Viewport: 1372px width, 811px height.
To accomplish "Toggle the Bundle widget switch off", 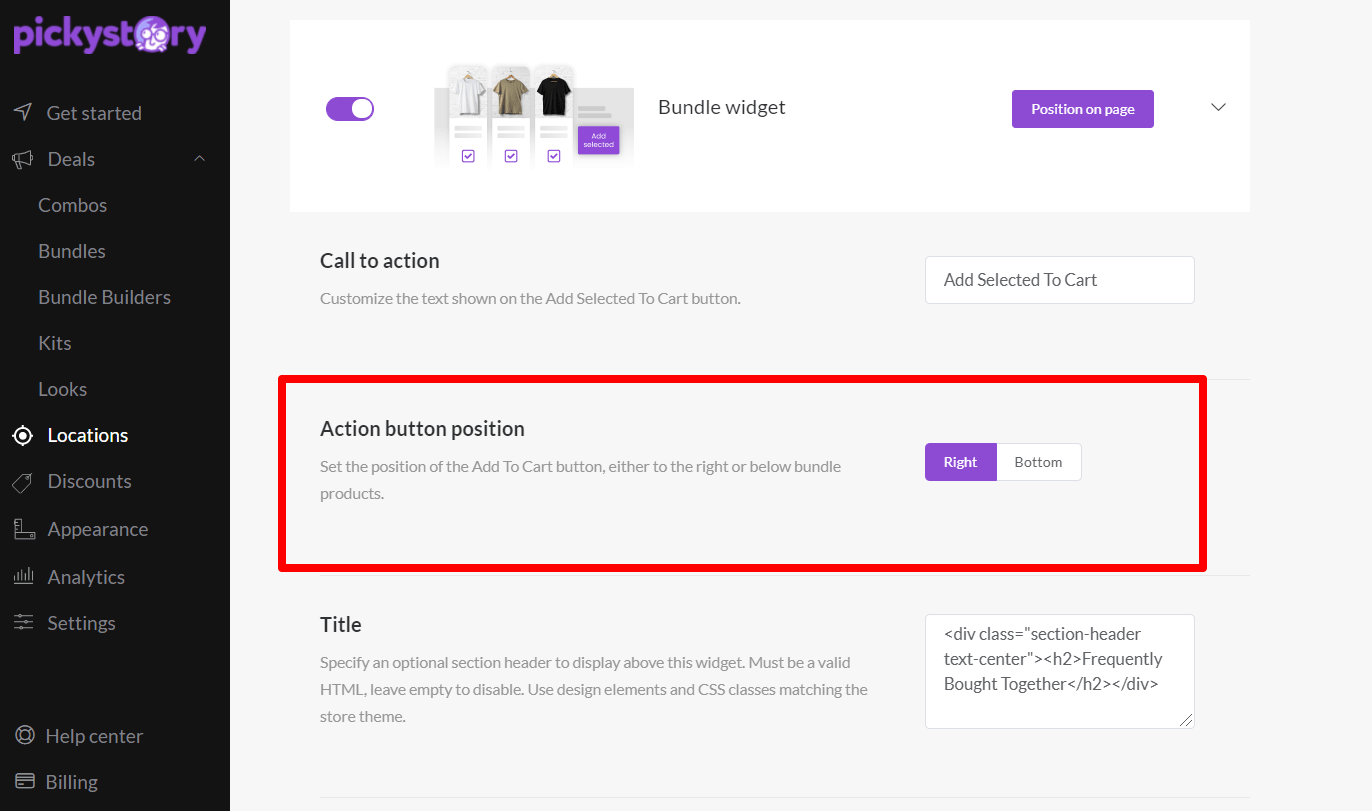I will point(350,108).
